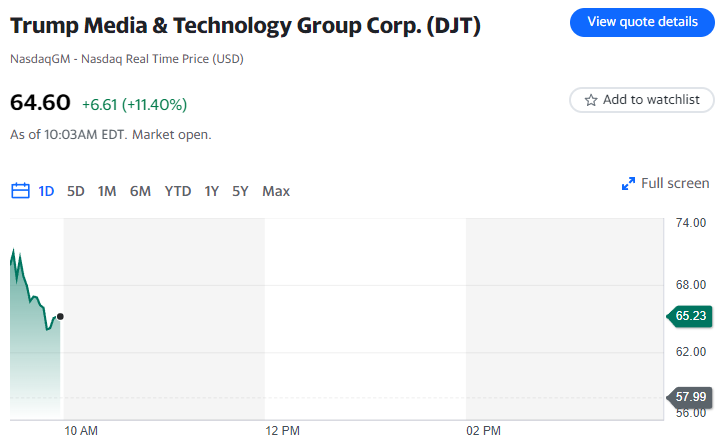
Task: Click the View quote details button
Action: [x=642, y=22]
